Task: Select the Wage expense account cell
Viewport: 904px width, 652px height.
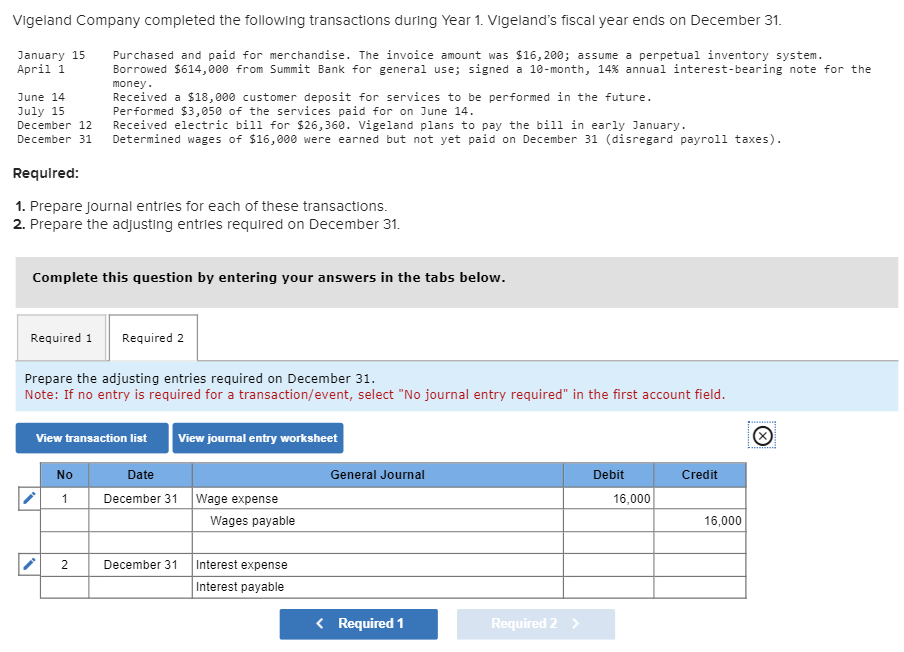Action: point(378,499)
